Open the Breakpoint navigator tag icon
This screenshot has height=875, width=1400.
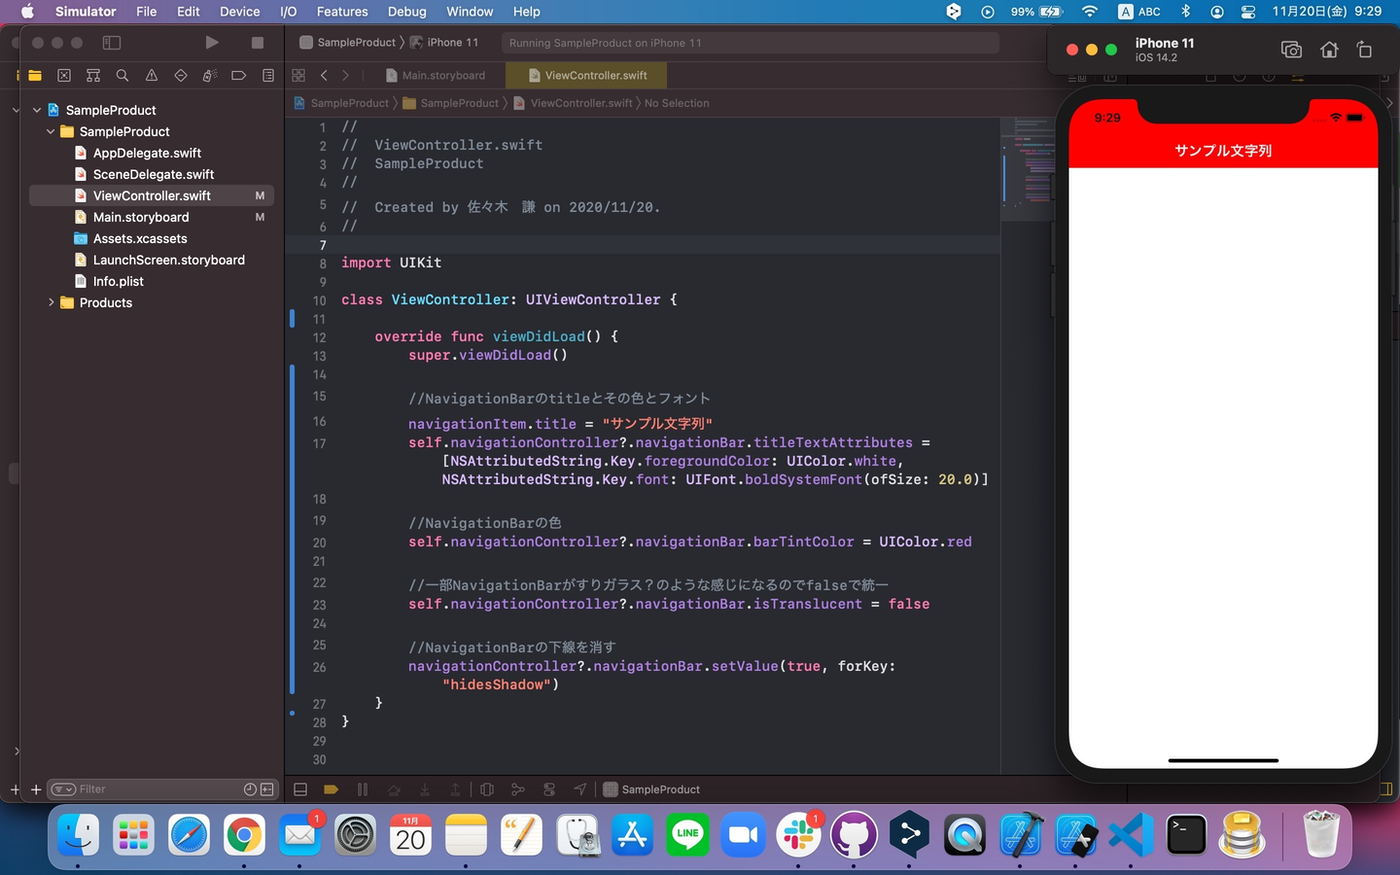(x=239, y=75)
